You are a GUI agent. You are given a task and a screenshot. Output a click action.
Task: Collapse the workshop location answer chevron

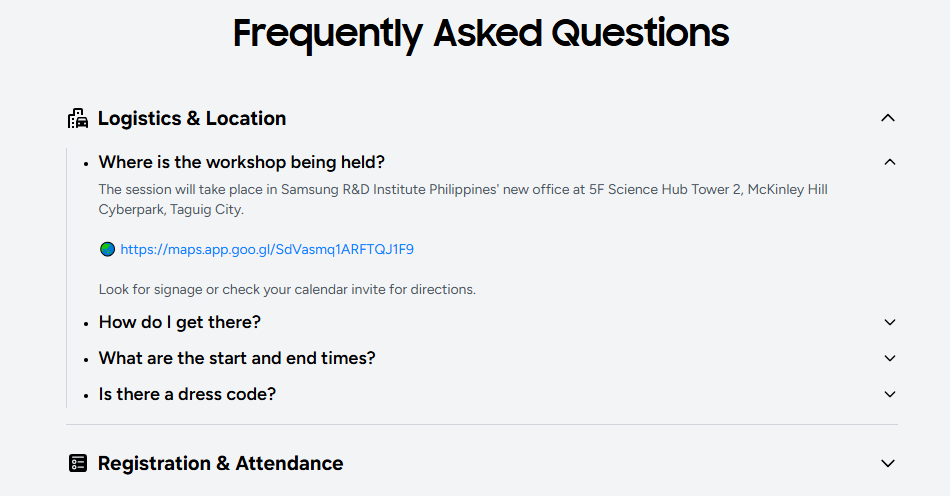890,162
